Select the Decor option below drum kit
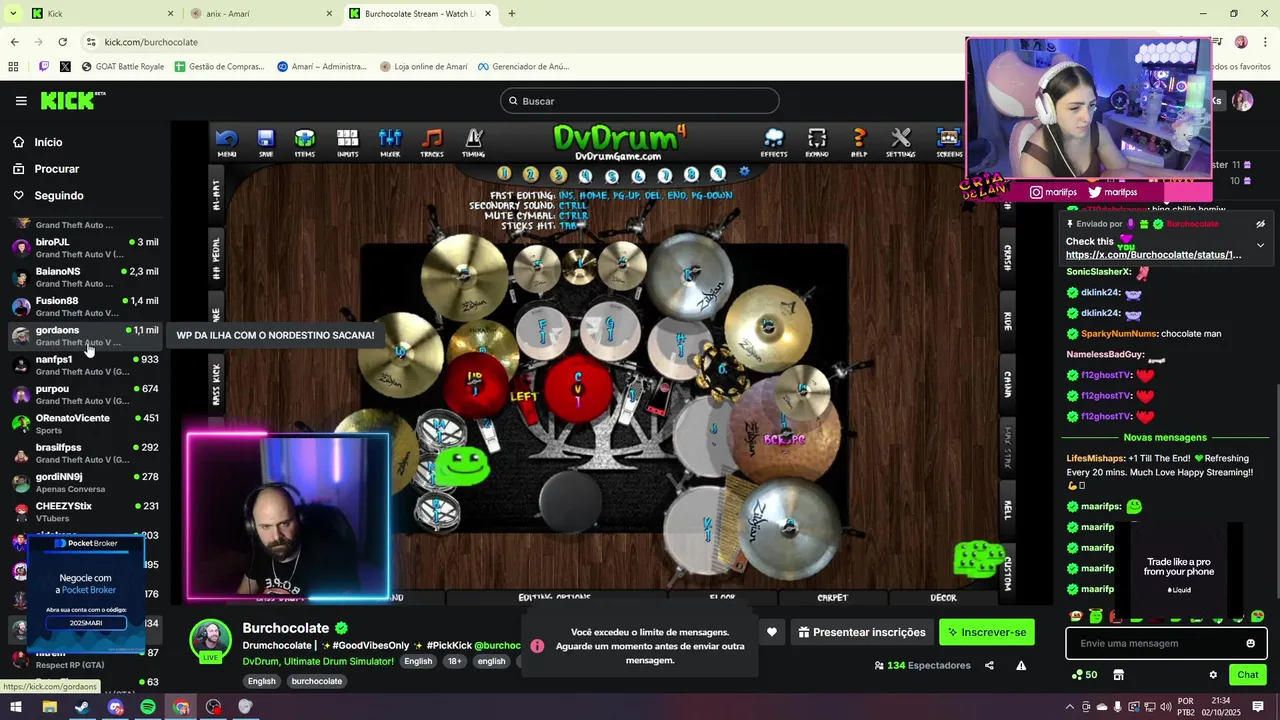The width and height of the screenshot is (1280, 720). click(943, 598)
